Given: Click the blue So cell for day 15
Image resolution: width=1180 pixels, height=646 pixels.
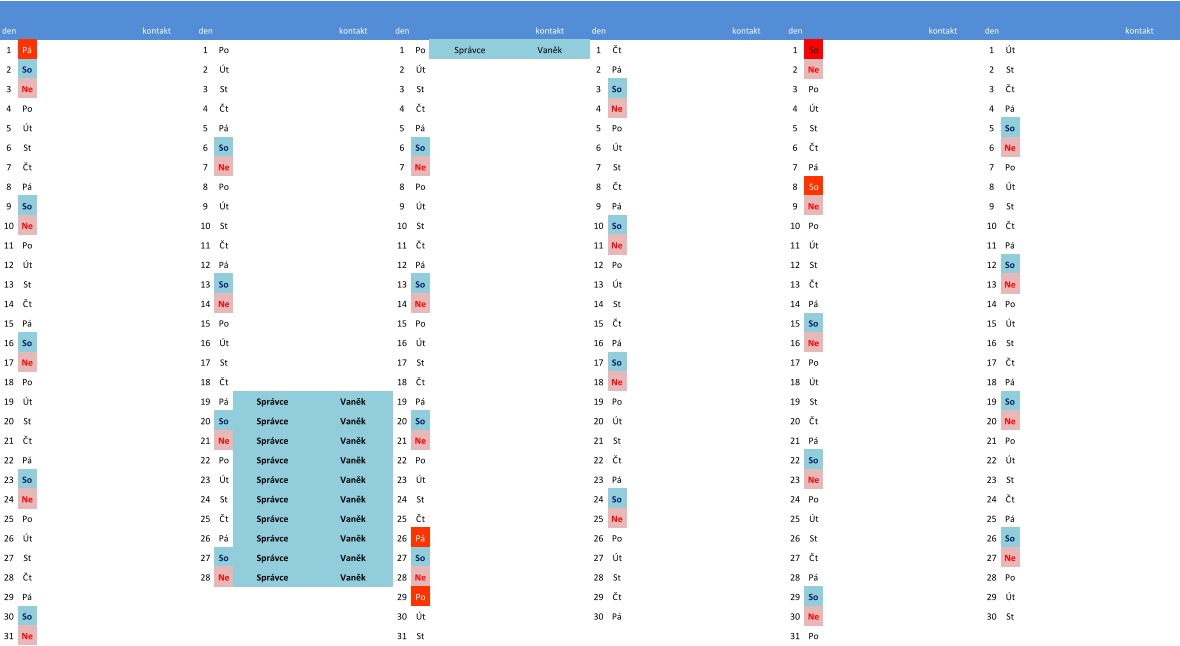Looking at the screenshot, I should pos(814,324).
